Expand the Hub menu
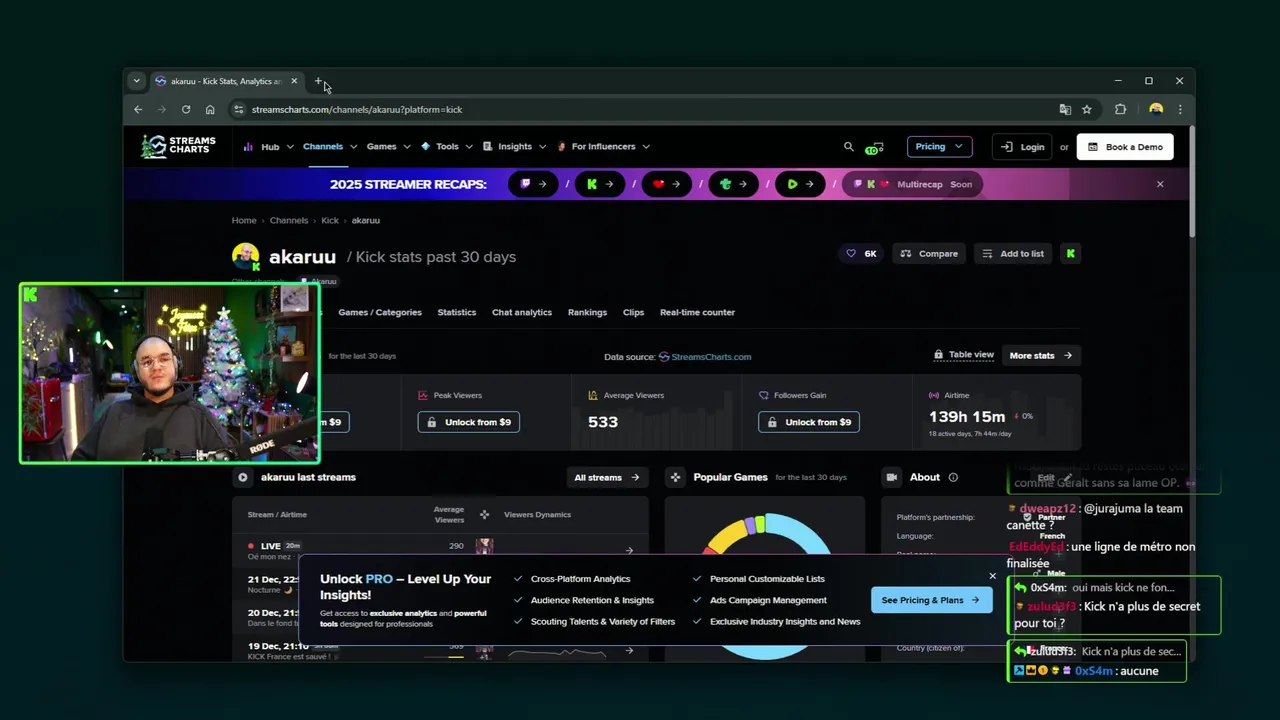Viewport: 1280px width, 720px height. 268,147
